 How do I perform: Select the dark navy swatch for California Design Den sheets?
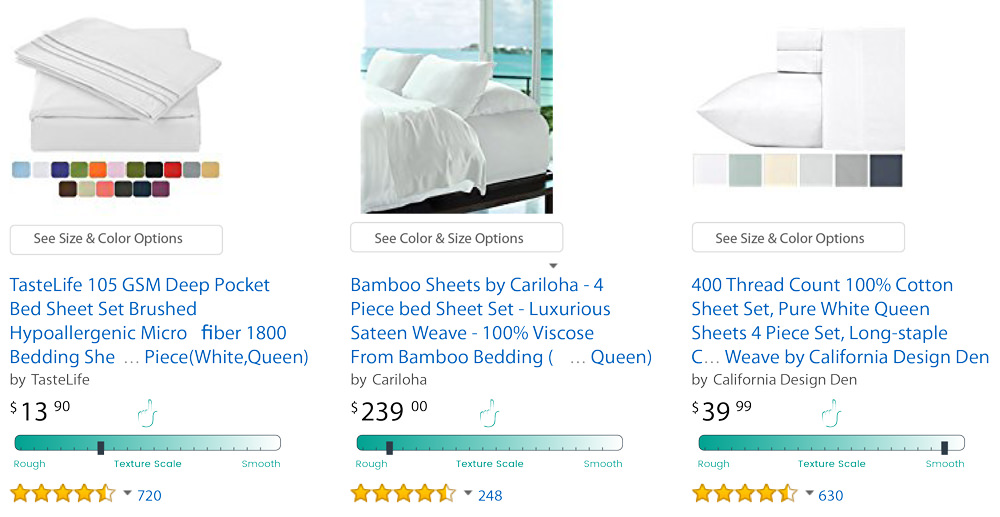886,170
